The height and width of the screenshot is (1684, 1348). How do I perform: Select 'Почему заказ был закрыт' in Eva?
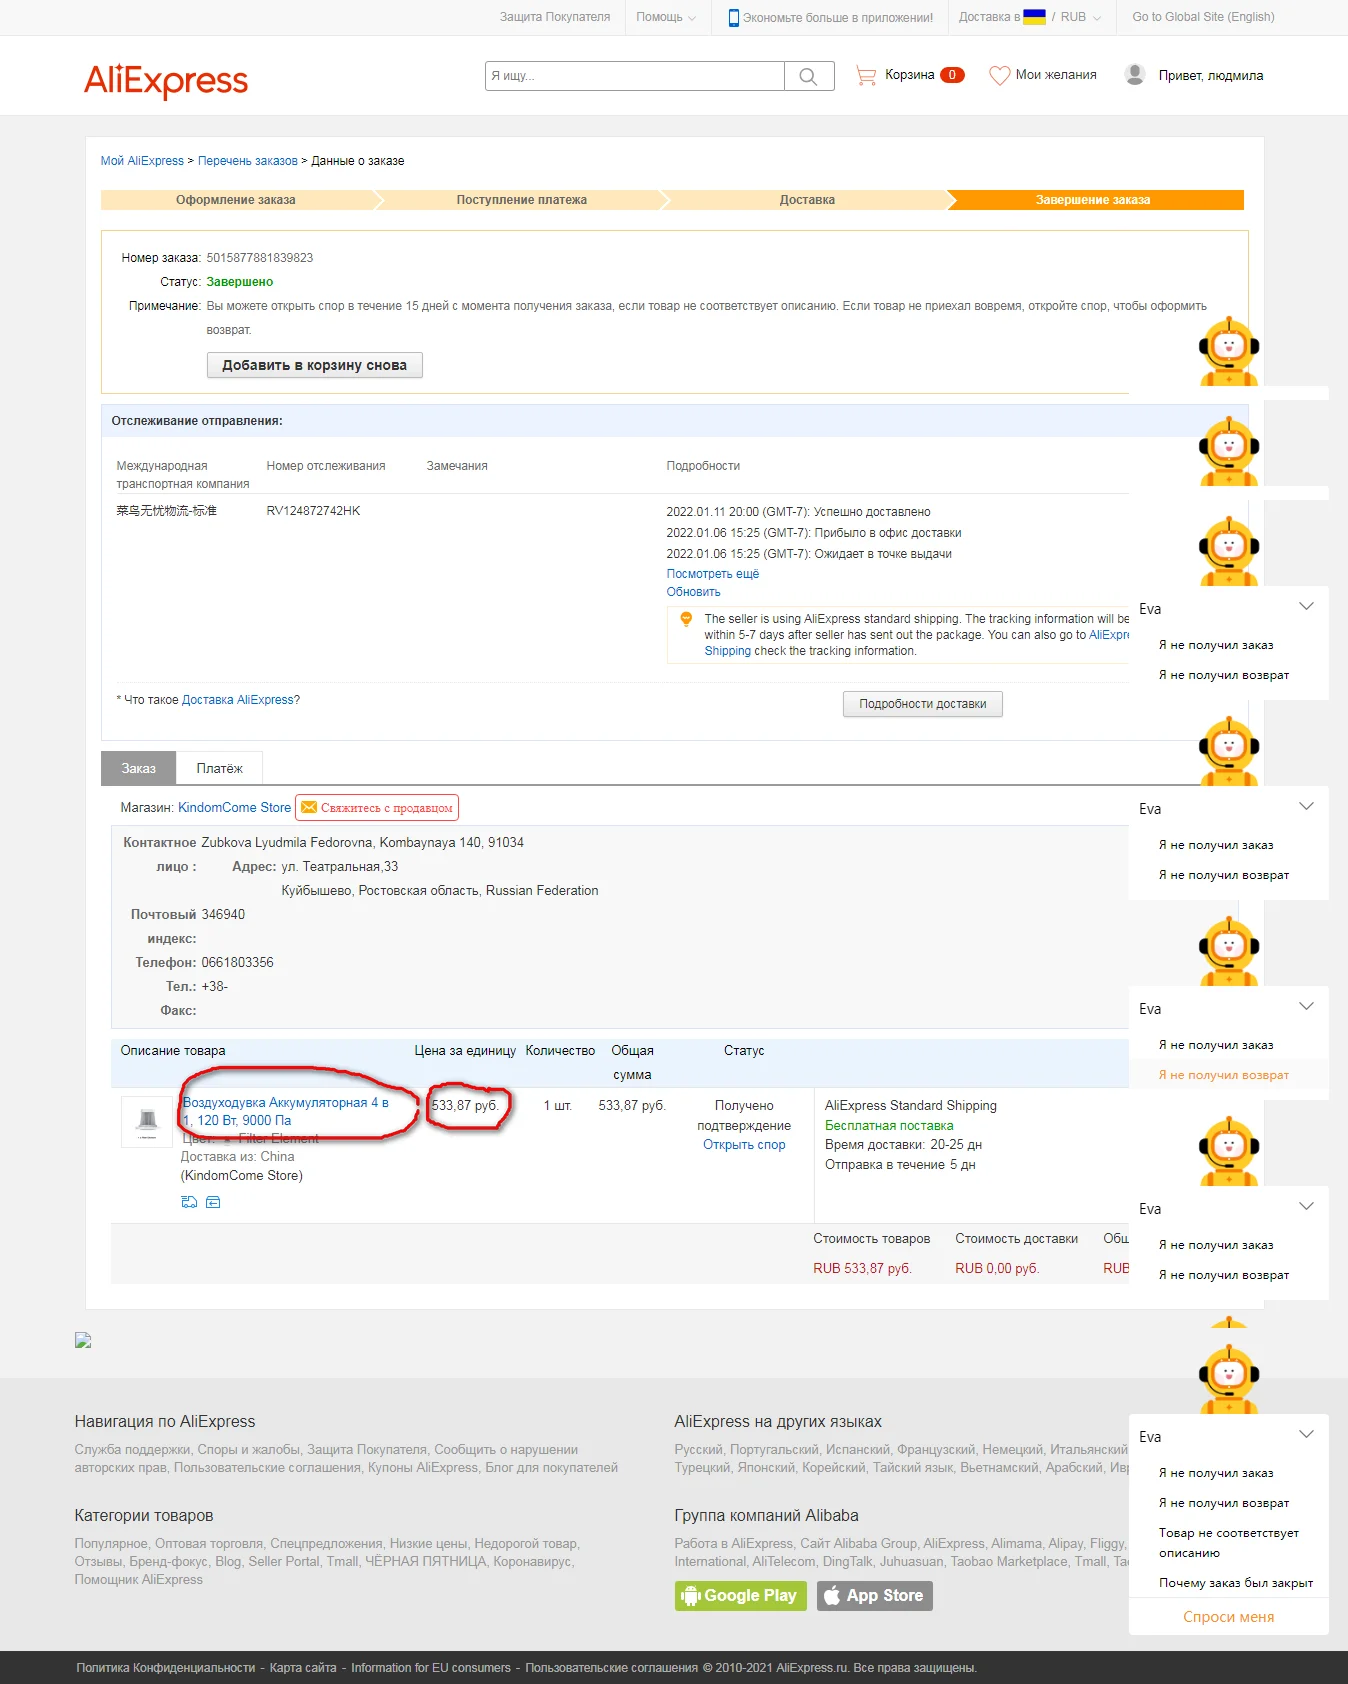[x=1236, y=1583]
